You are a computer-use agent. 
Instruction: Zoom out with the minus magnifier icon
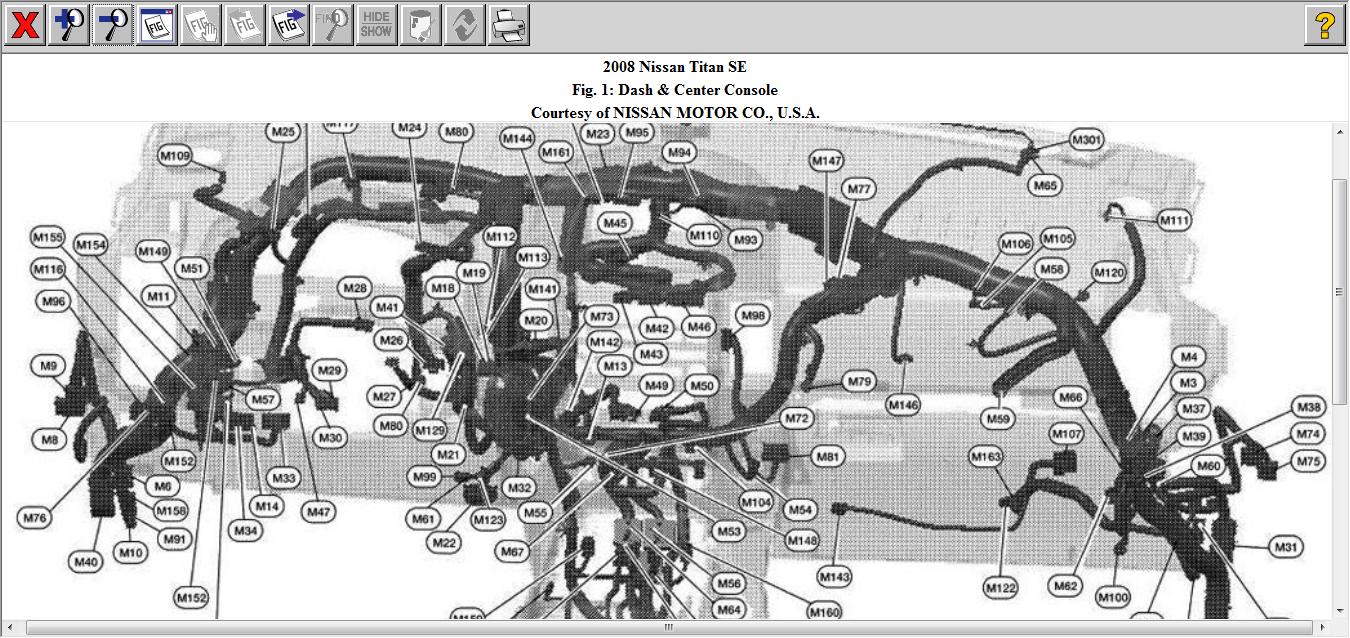point(113,25)
